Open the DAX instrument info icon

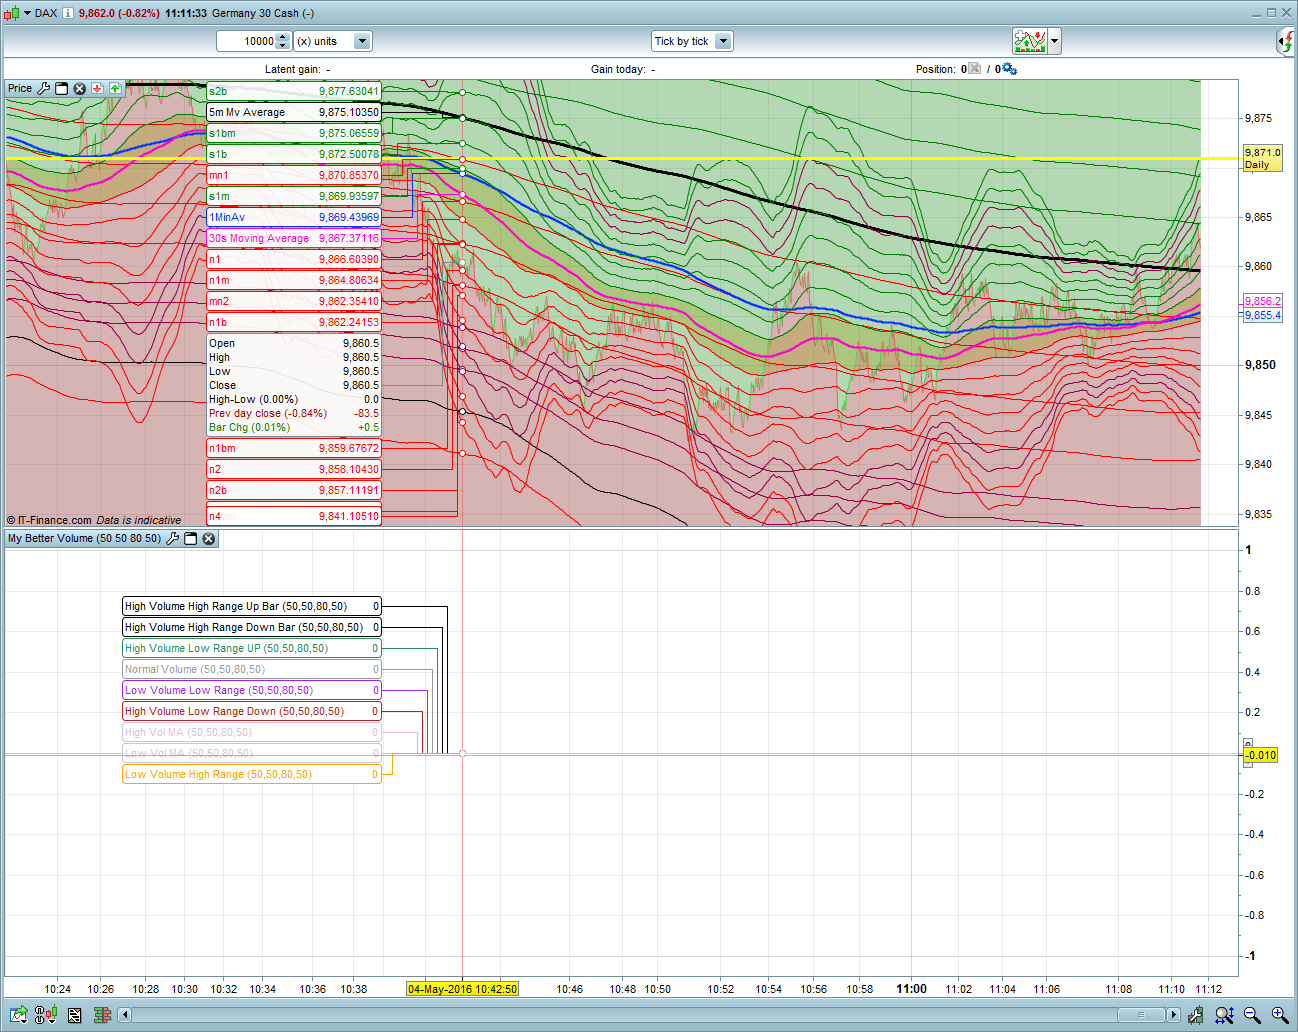coord(68,13)
